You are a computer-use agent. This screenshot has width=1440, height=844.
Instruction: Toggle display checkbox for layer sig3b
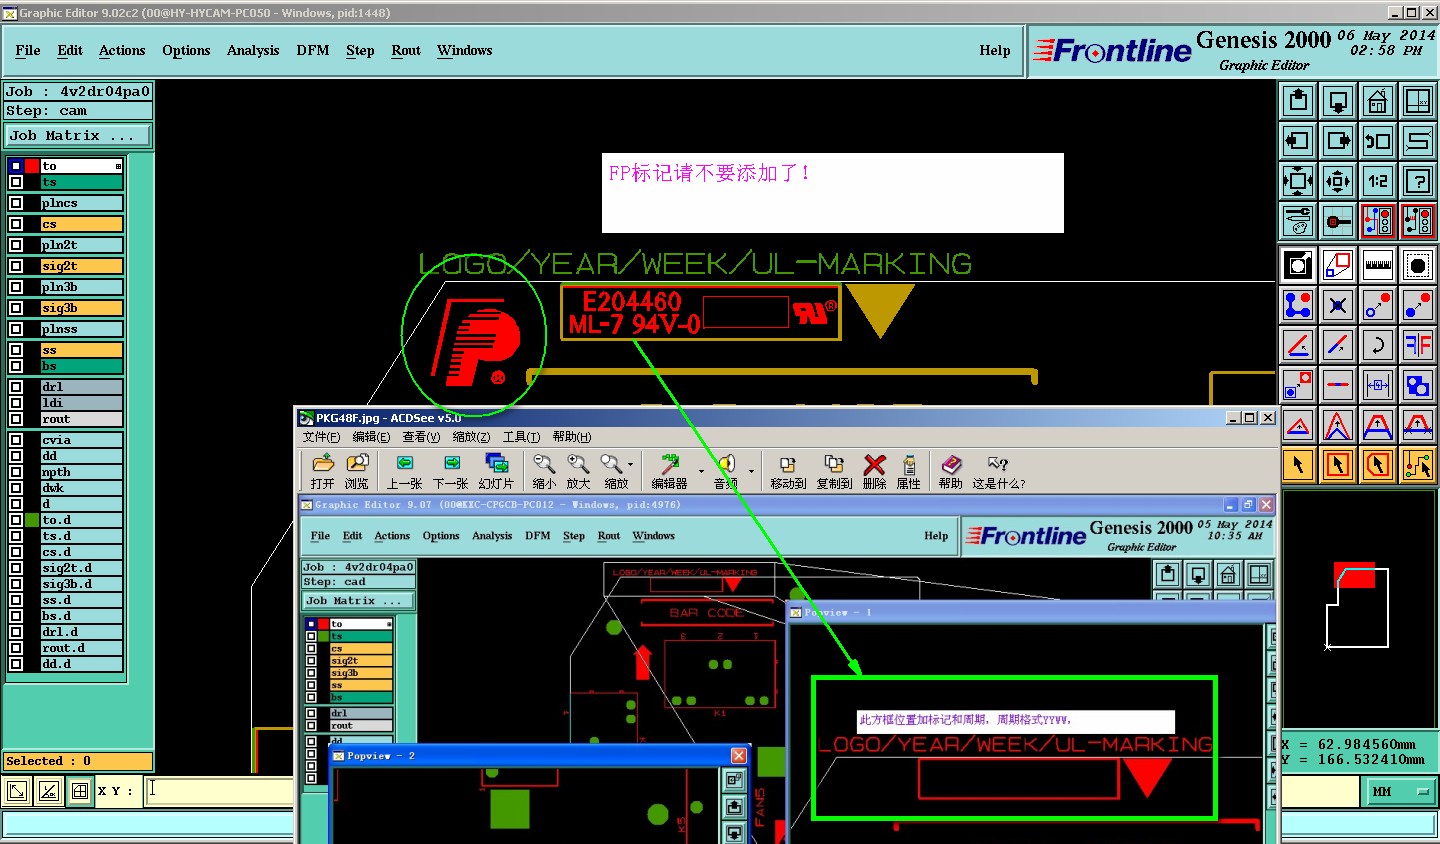click(x=16, y=308)
